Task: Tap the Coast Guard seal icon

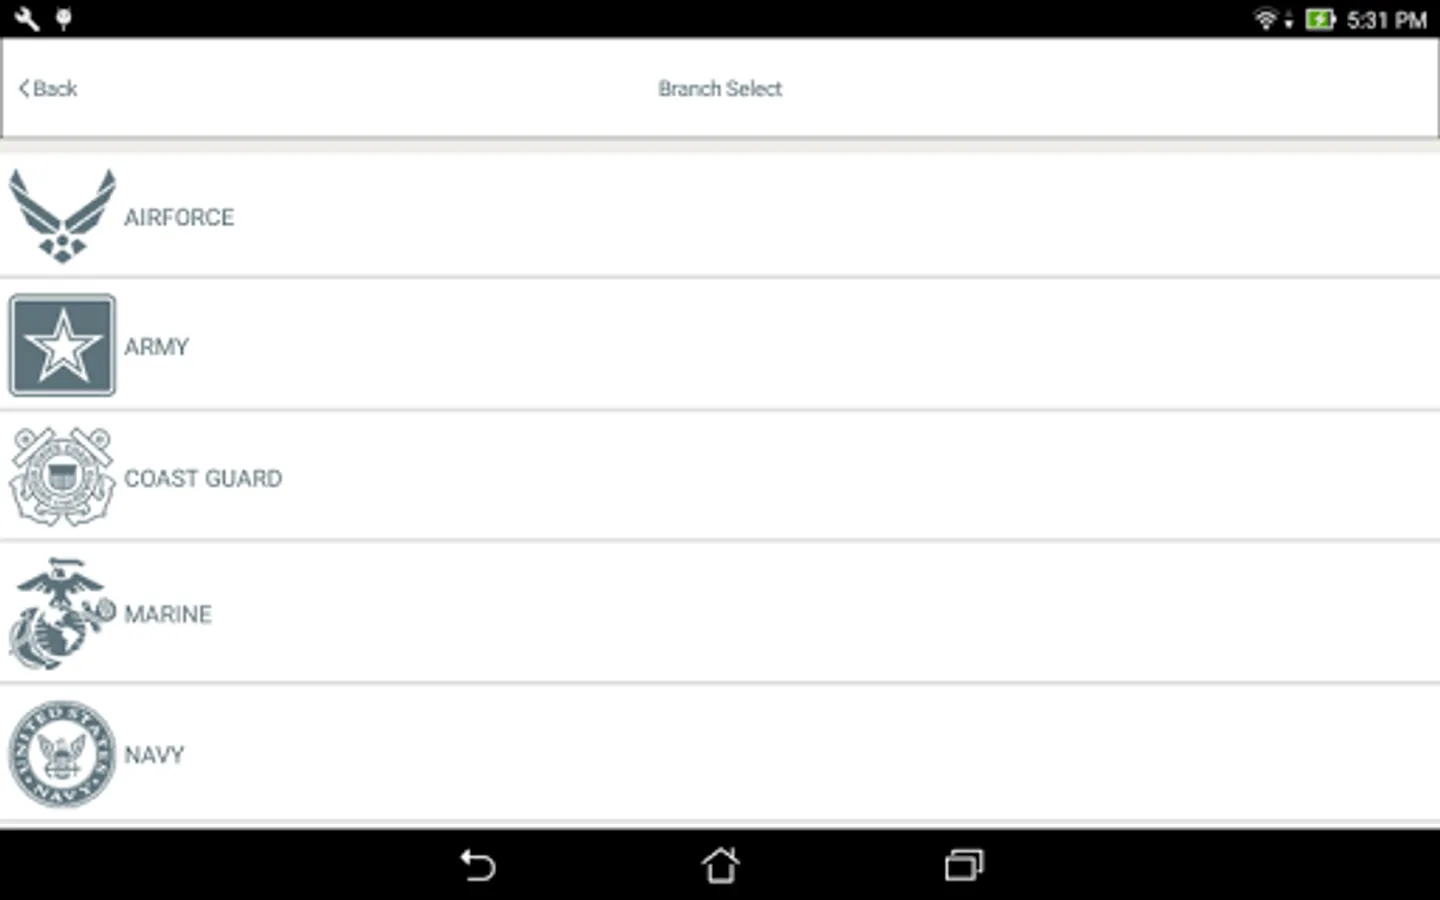Action: click(x=62, y=477)
